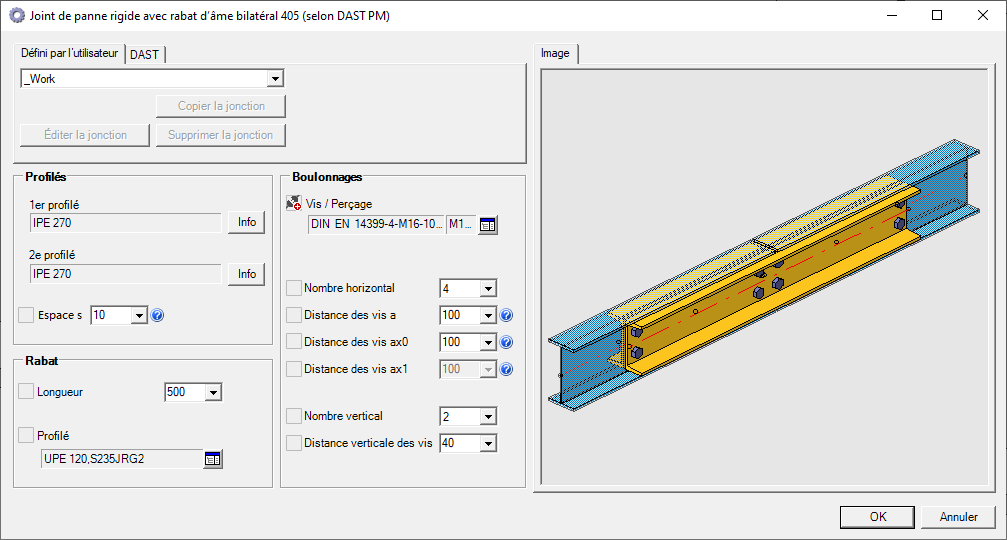1007x540 pixels.
Task: Show help for Espace s
Action: 157,315
